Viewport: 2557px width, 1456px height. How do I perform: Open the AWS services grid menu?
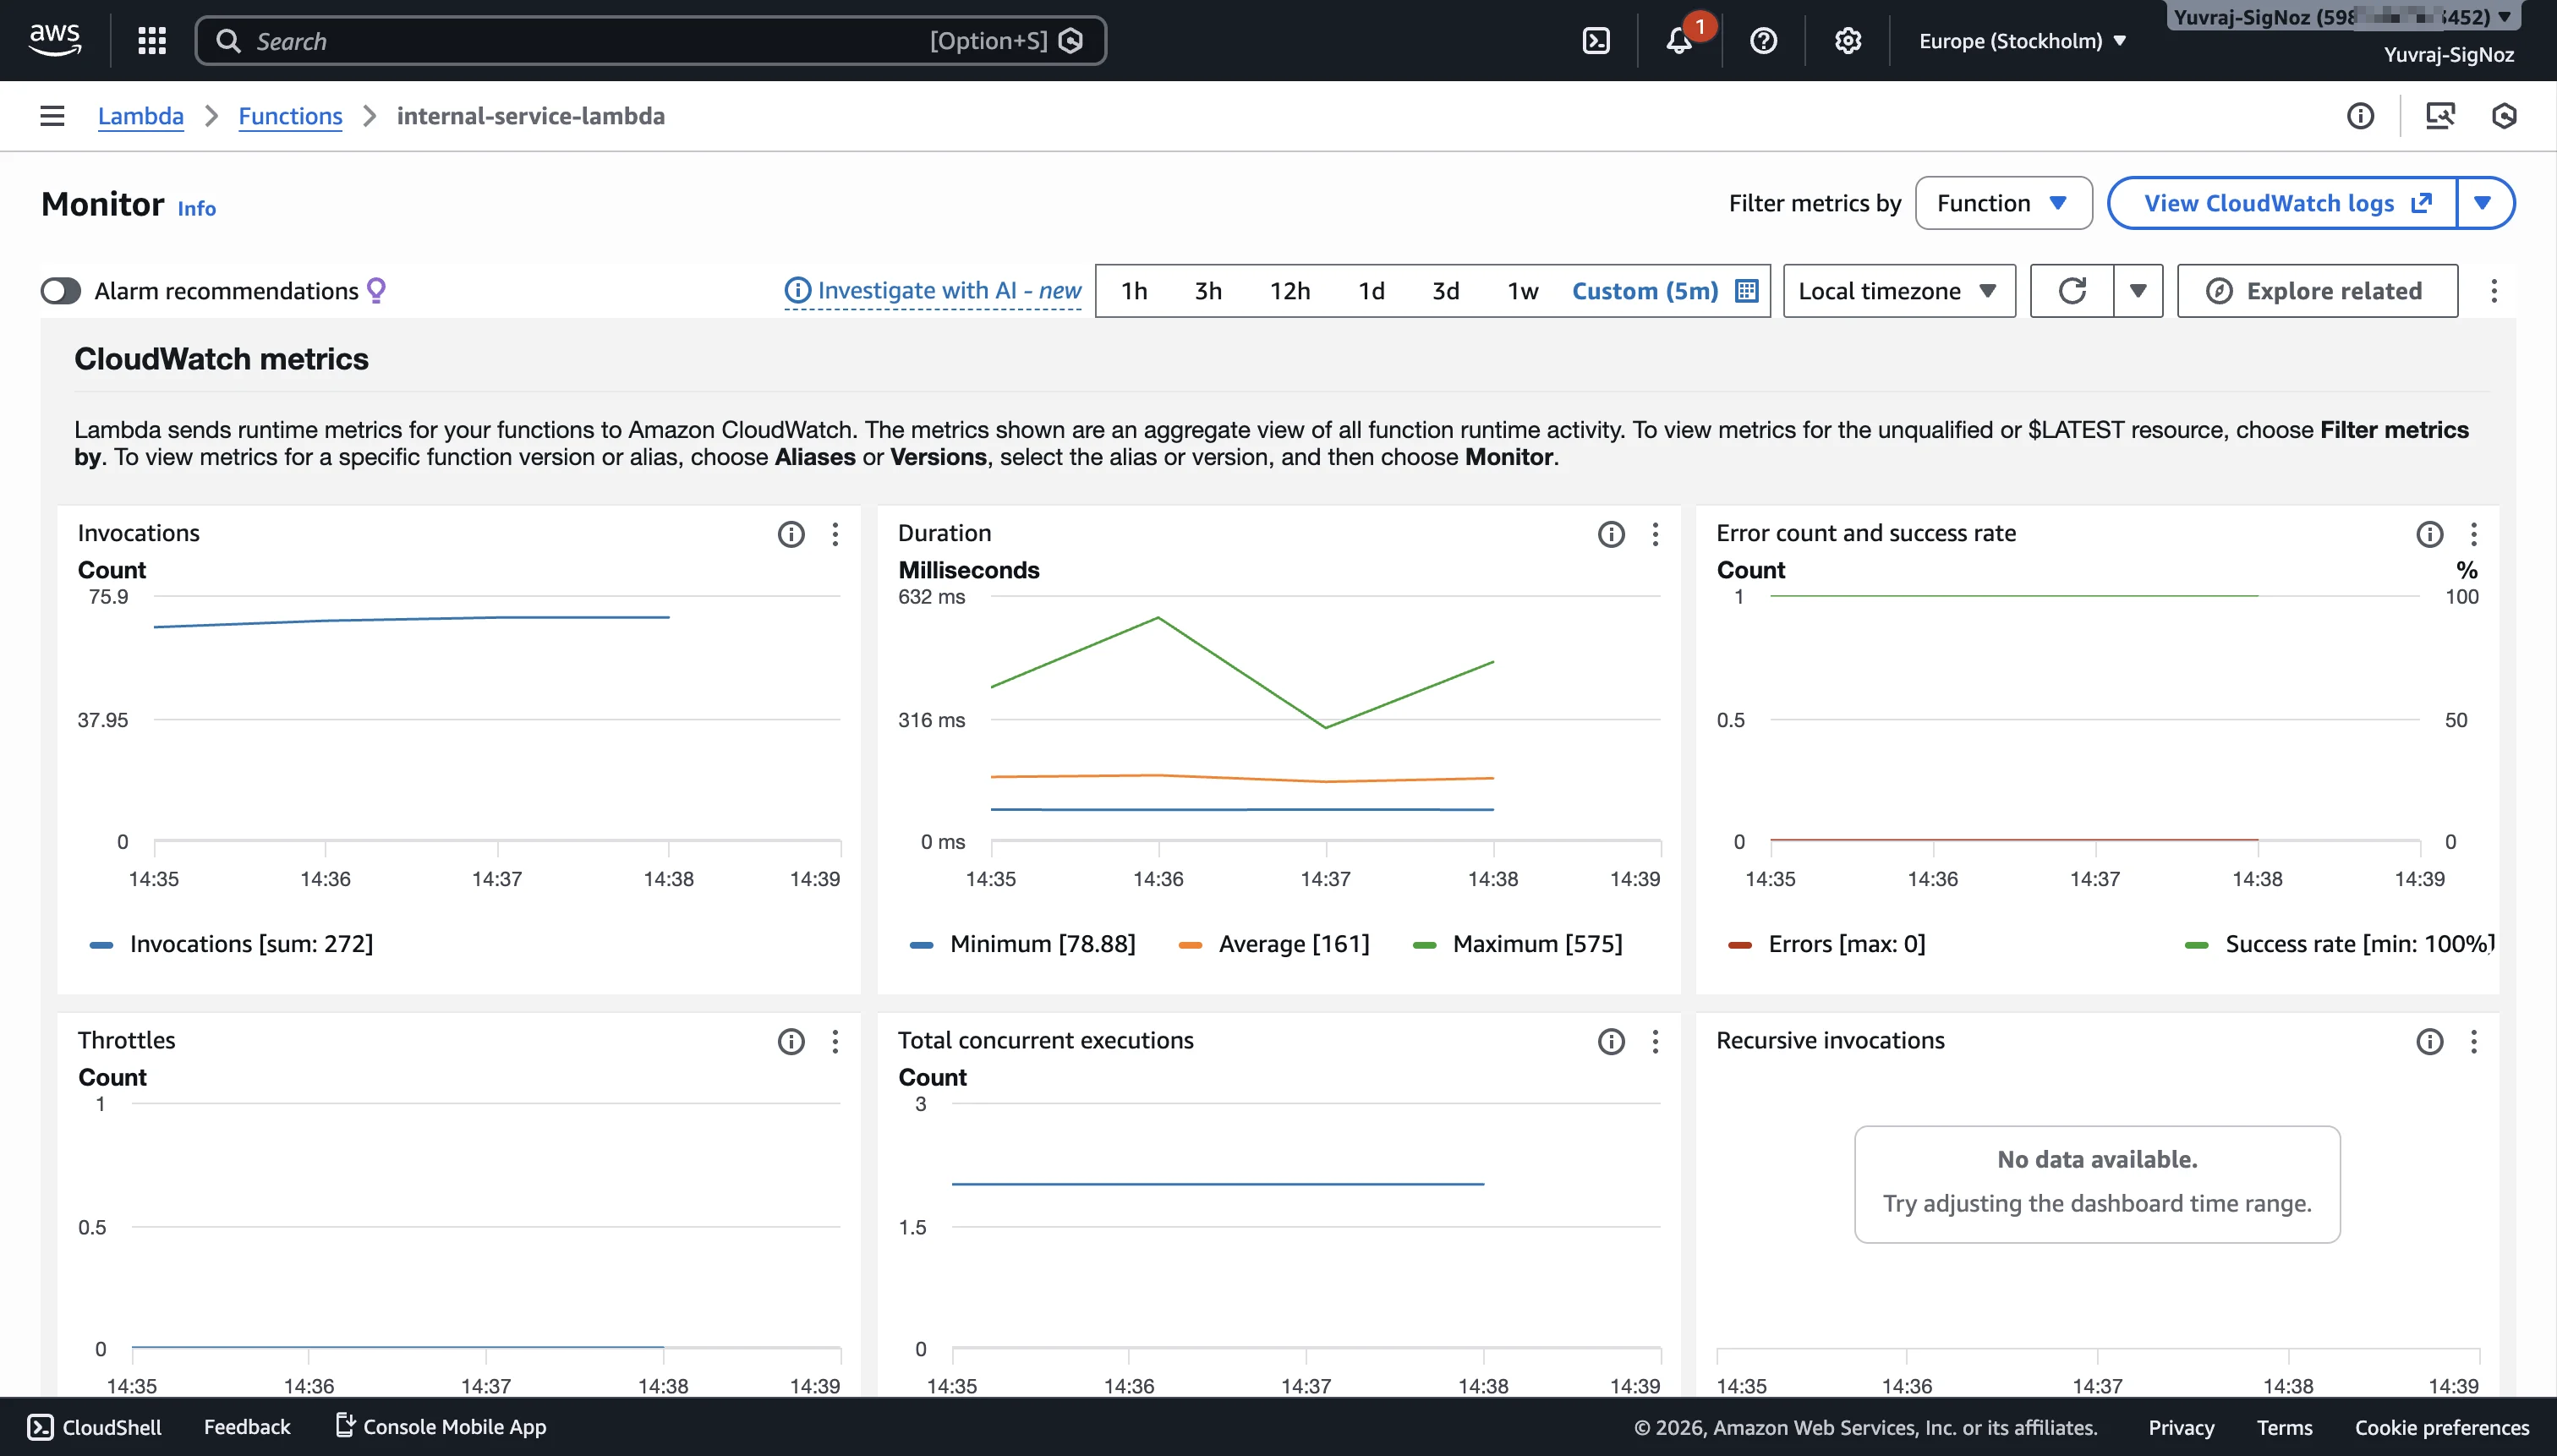(x=151, y=40)
